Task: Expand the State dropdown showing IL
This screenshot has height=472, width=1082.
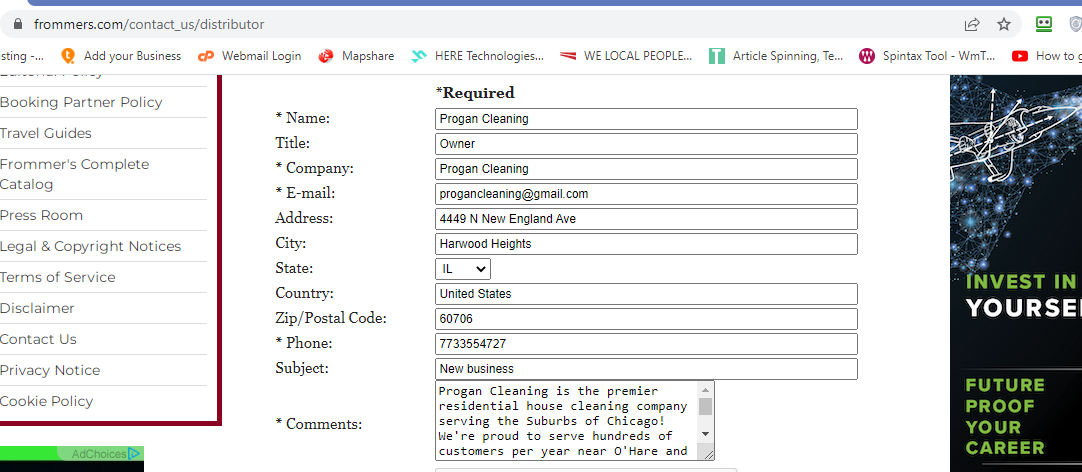Action: [462, 269]
